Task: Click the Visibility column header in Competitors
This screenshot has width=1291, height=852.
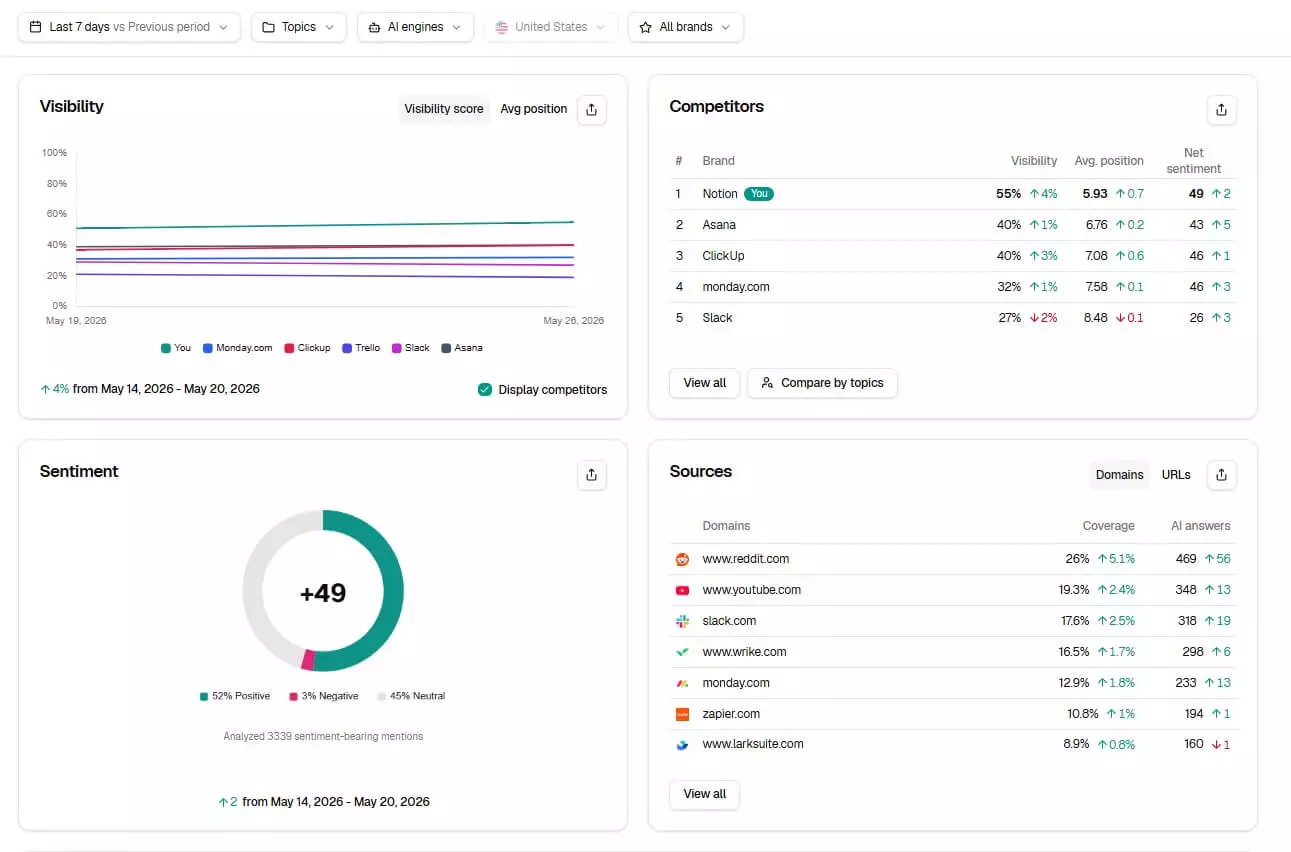Action: tap(1034, 161)
